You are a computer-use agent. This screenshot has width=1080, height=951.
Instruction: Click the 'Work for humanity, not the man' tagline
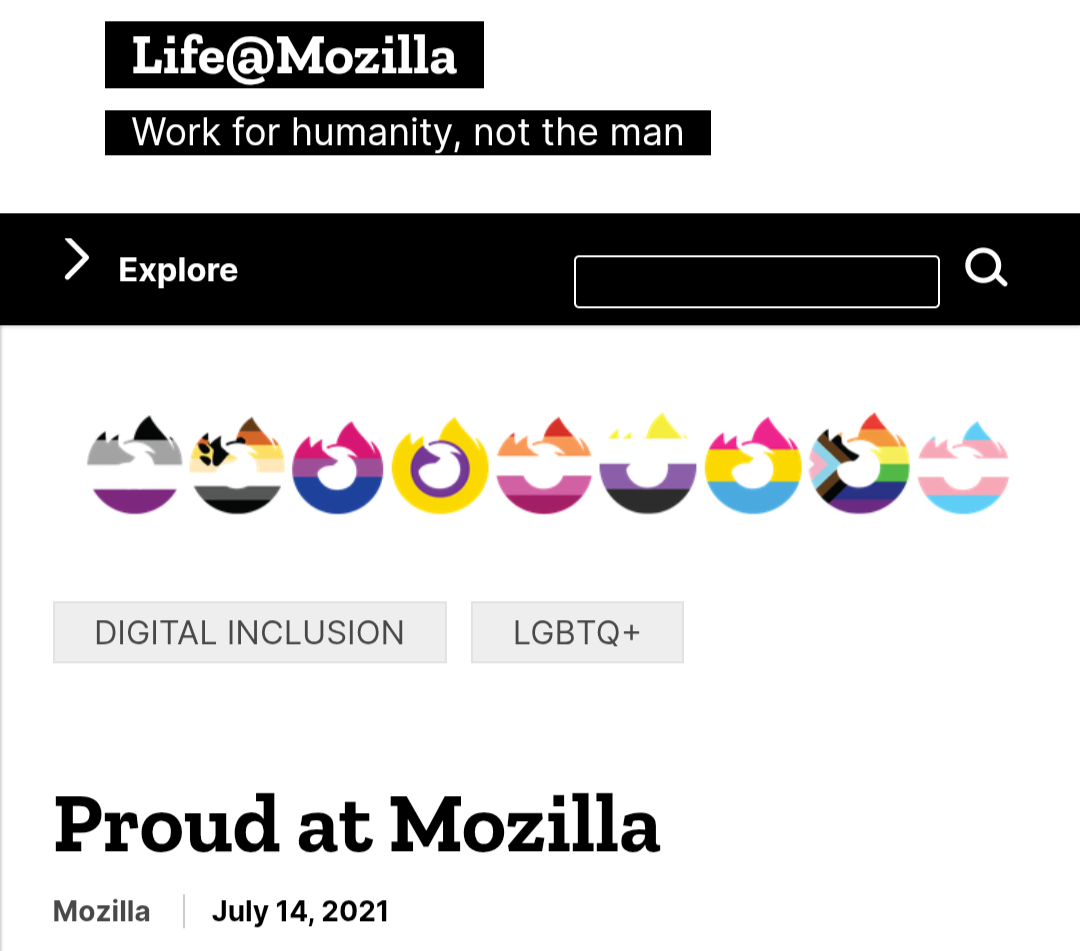click(x=407, y=132)
